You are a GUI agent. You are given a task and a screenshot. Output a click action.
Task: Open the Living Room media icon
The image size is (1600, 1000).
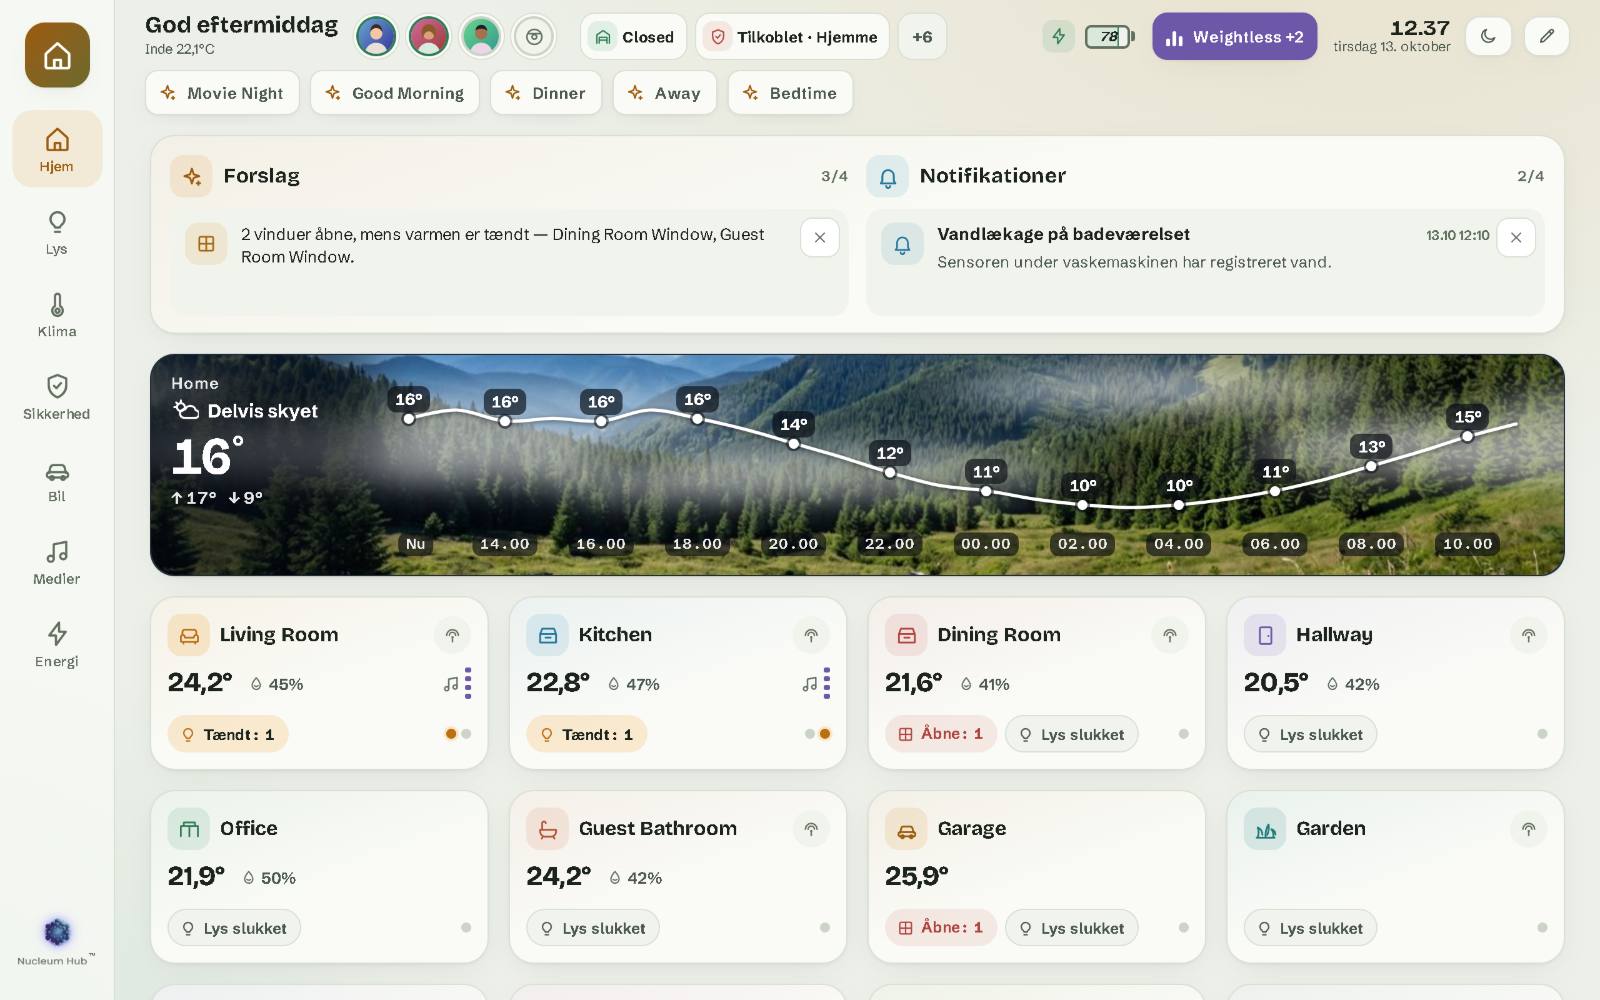[451, 684]
